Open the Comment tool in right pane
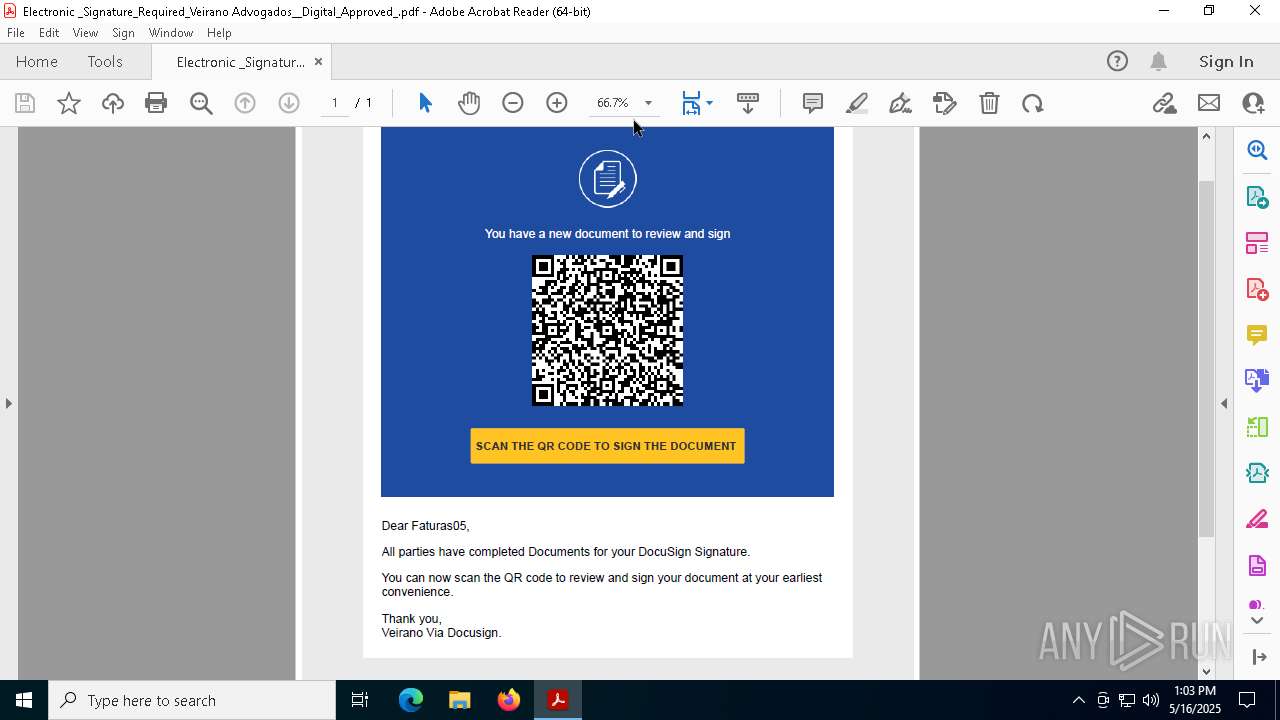 [1257, 334]
